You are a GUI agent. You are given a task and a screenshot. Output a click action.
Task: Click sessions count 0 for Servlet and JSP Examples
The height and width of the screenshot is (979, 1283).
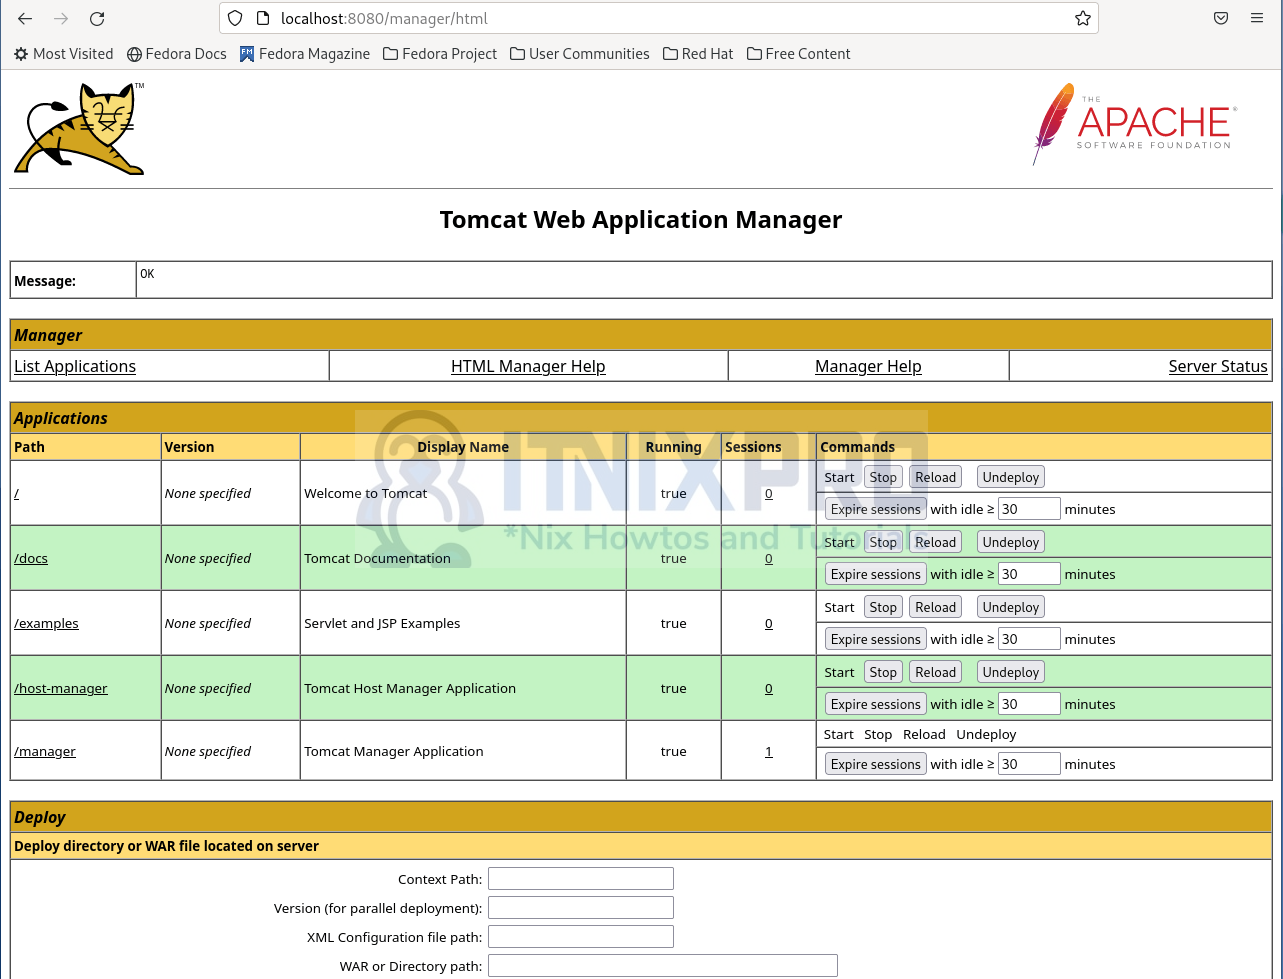[x=768, y=623]
